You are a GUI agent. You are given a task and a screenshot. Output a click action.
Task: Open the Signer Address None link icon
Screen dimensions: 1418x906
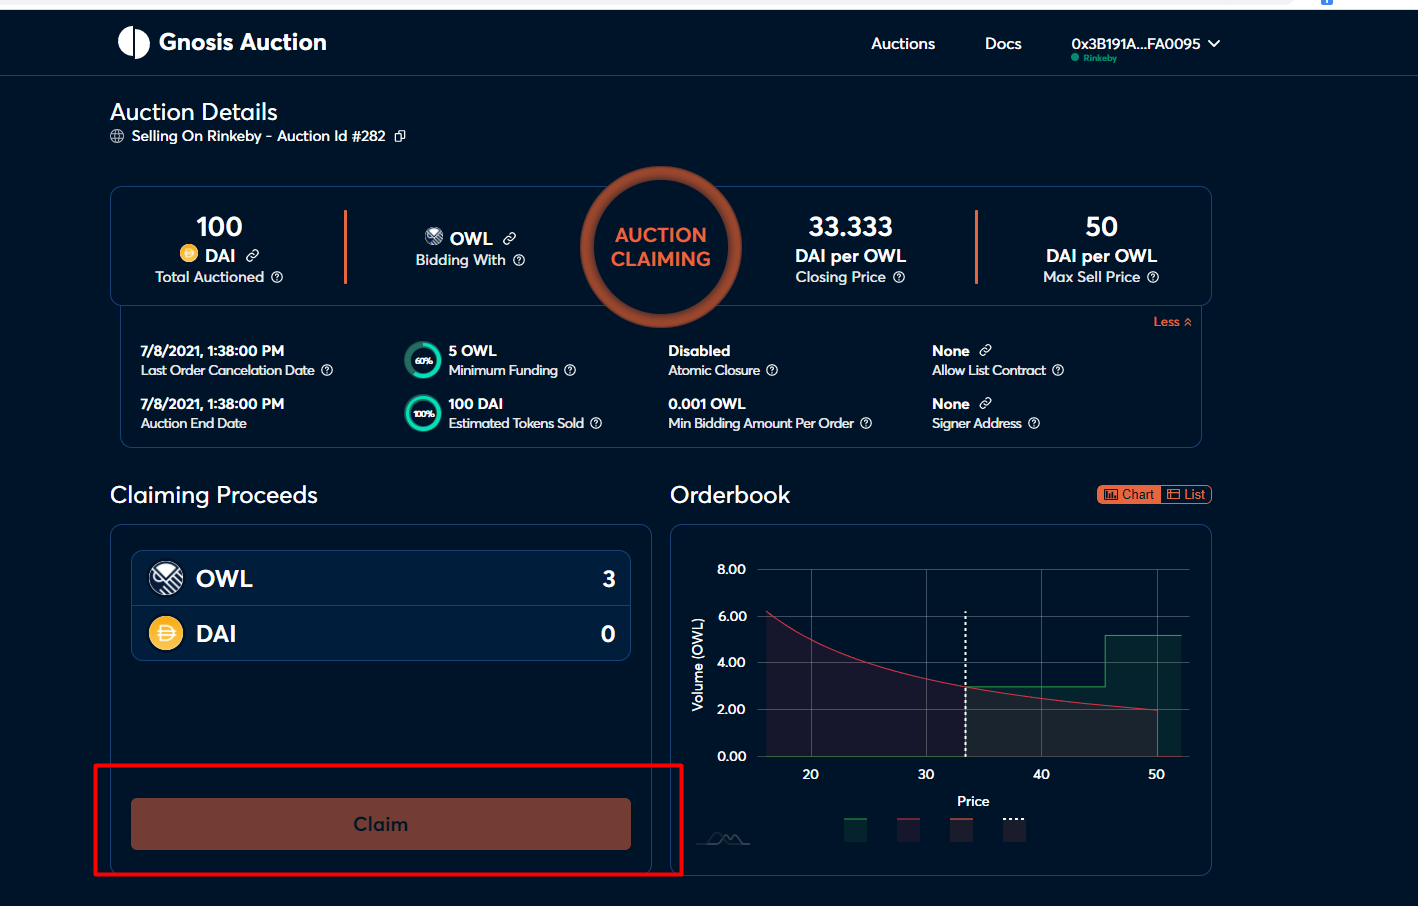pyautogui.click(x=986, y=403)
